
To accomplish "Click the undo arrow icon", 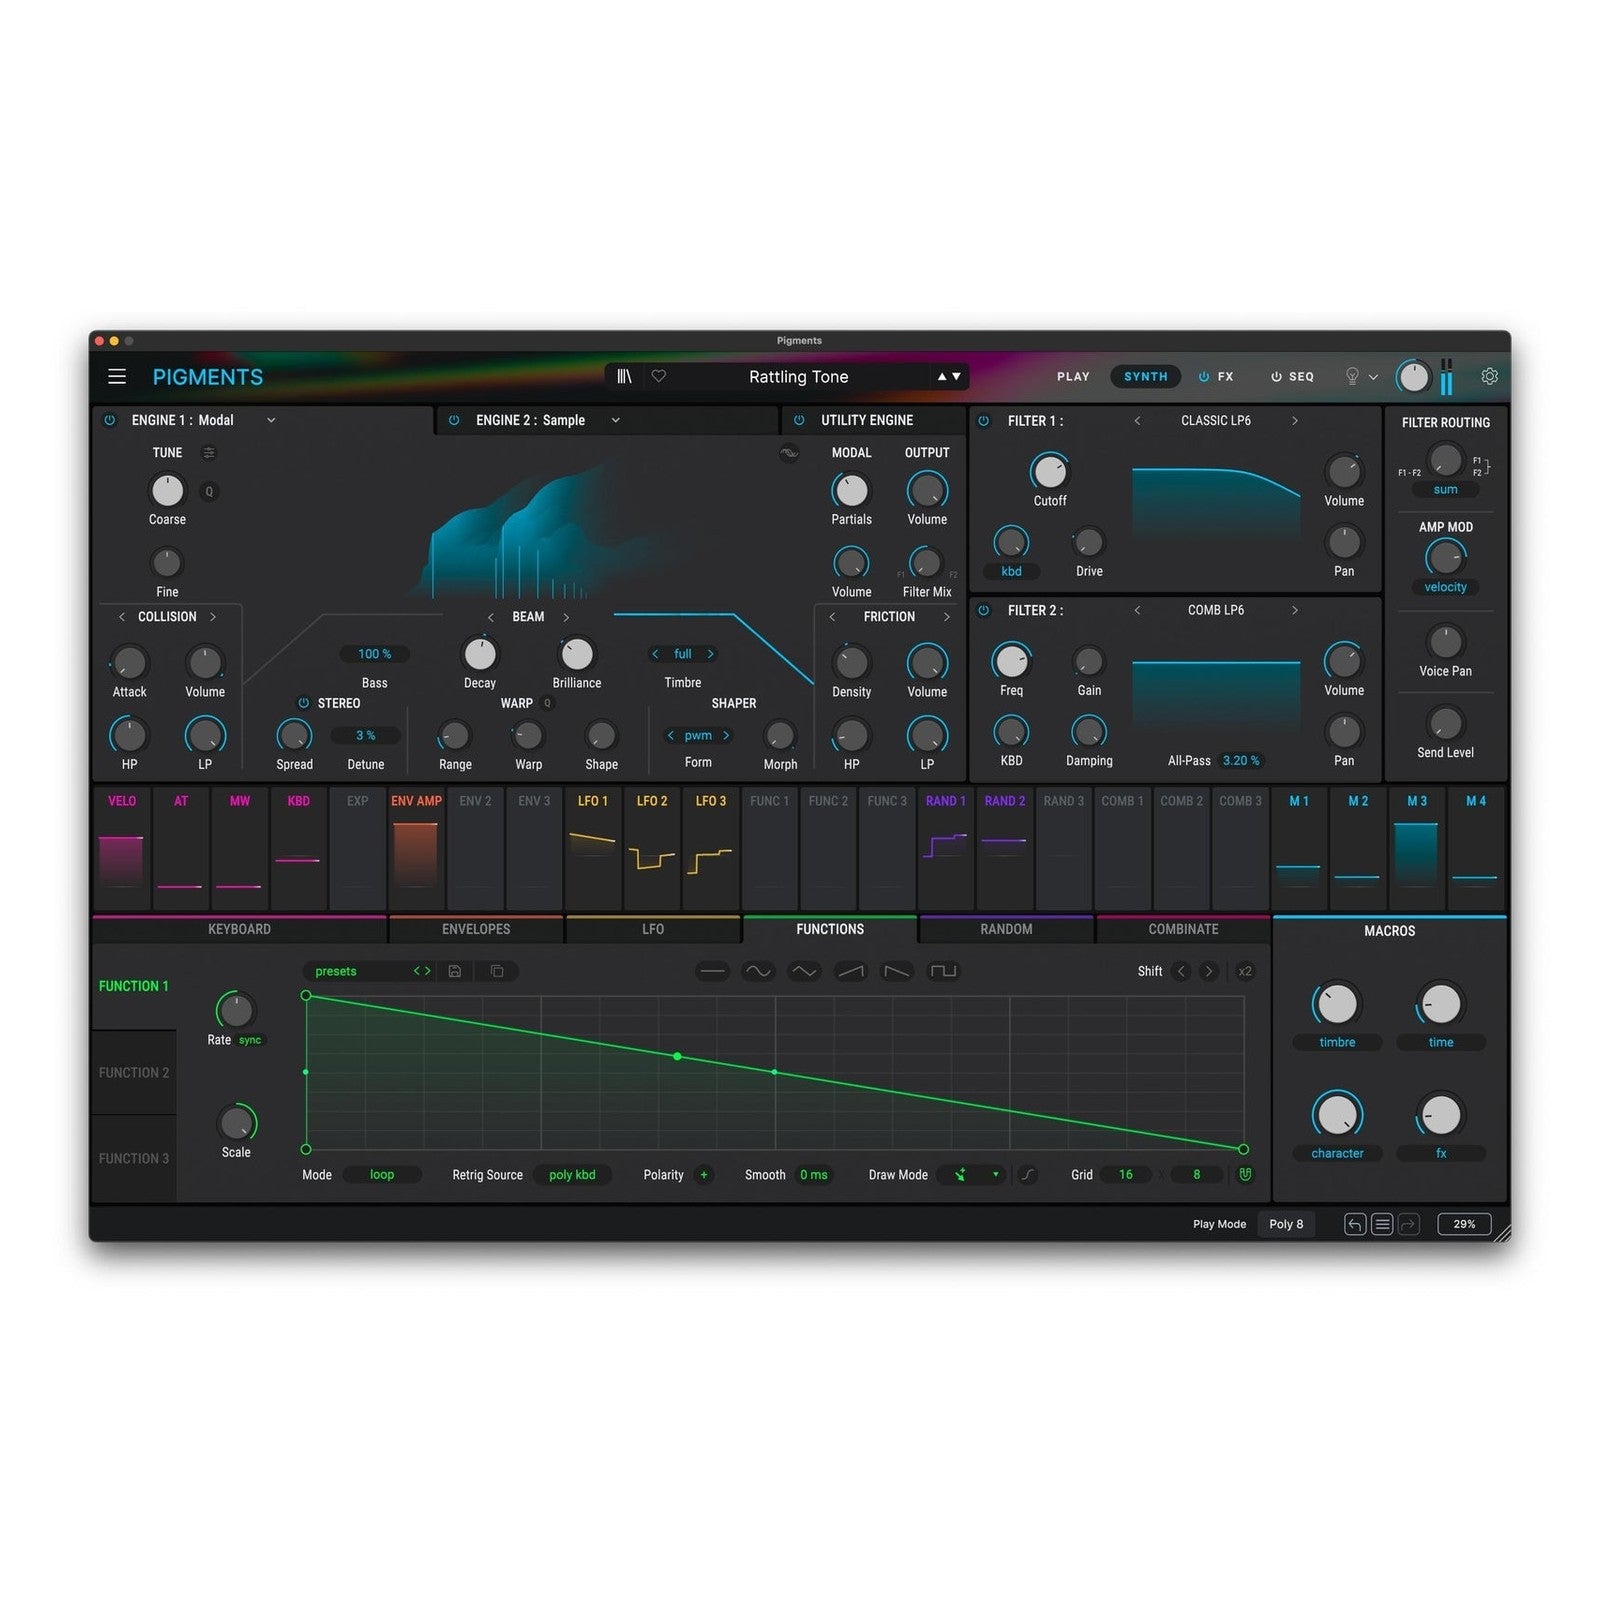I will click(1354, 1224).
